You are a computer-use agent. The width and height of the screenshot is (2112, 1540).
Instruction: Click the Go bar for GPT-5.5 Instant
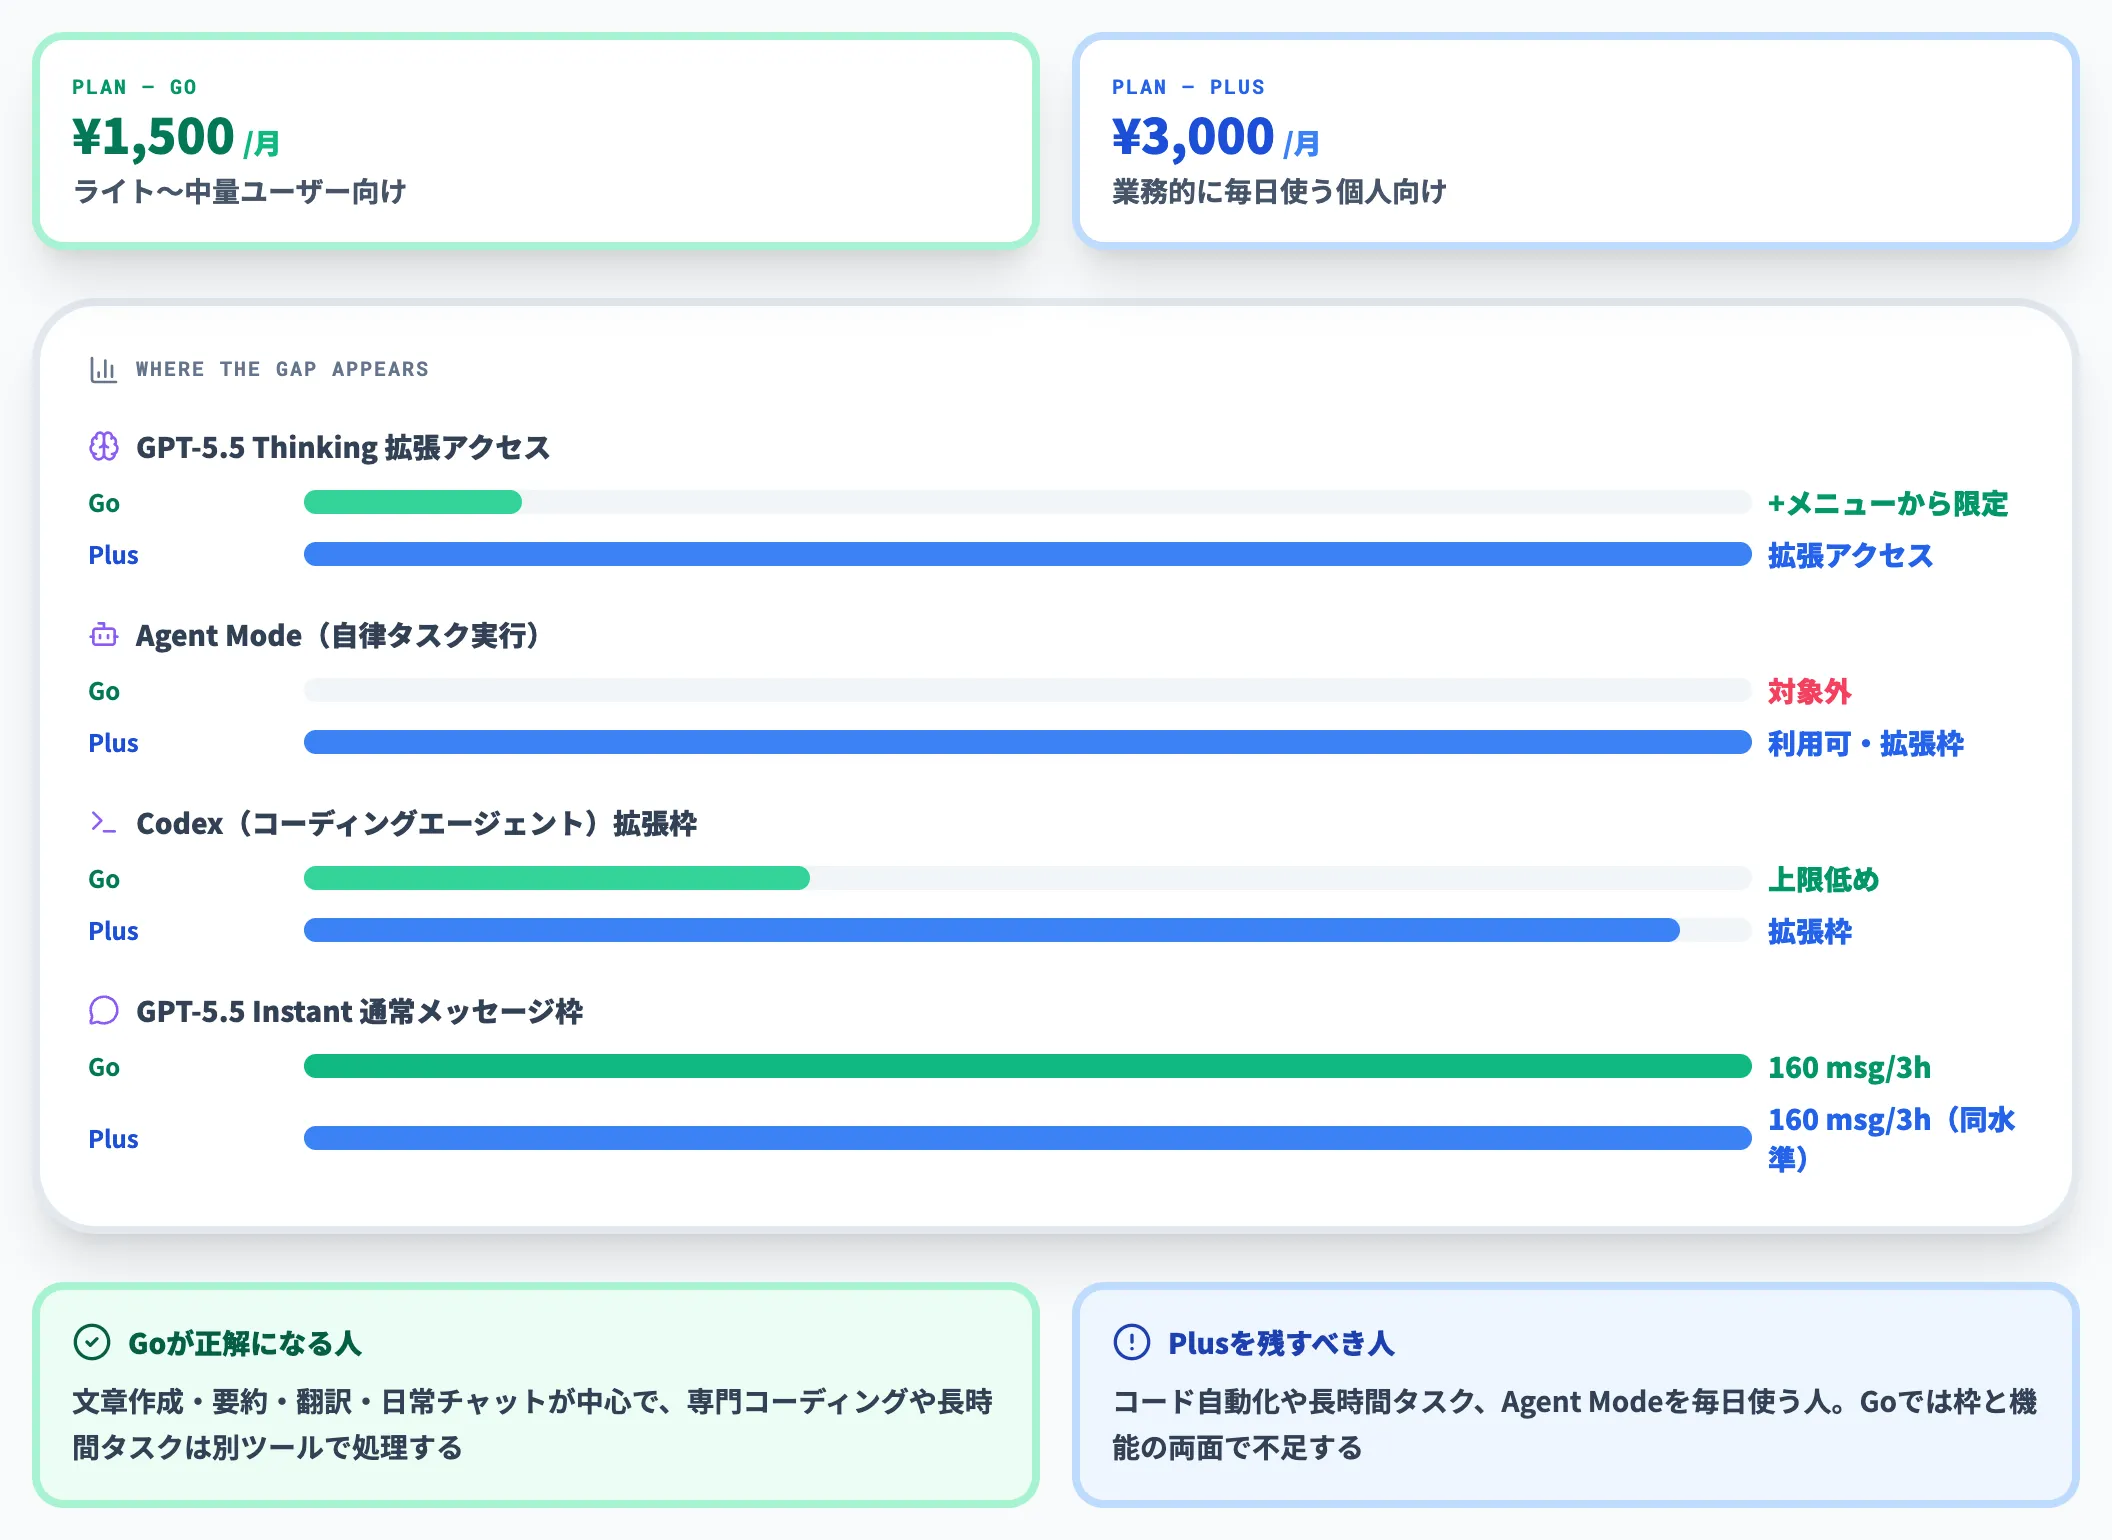coord(1028,1066)
